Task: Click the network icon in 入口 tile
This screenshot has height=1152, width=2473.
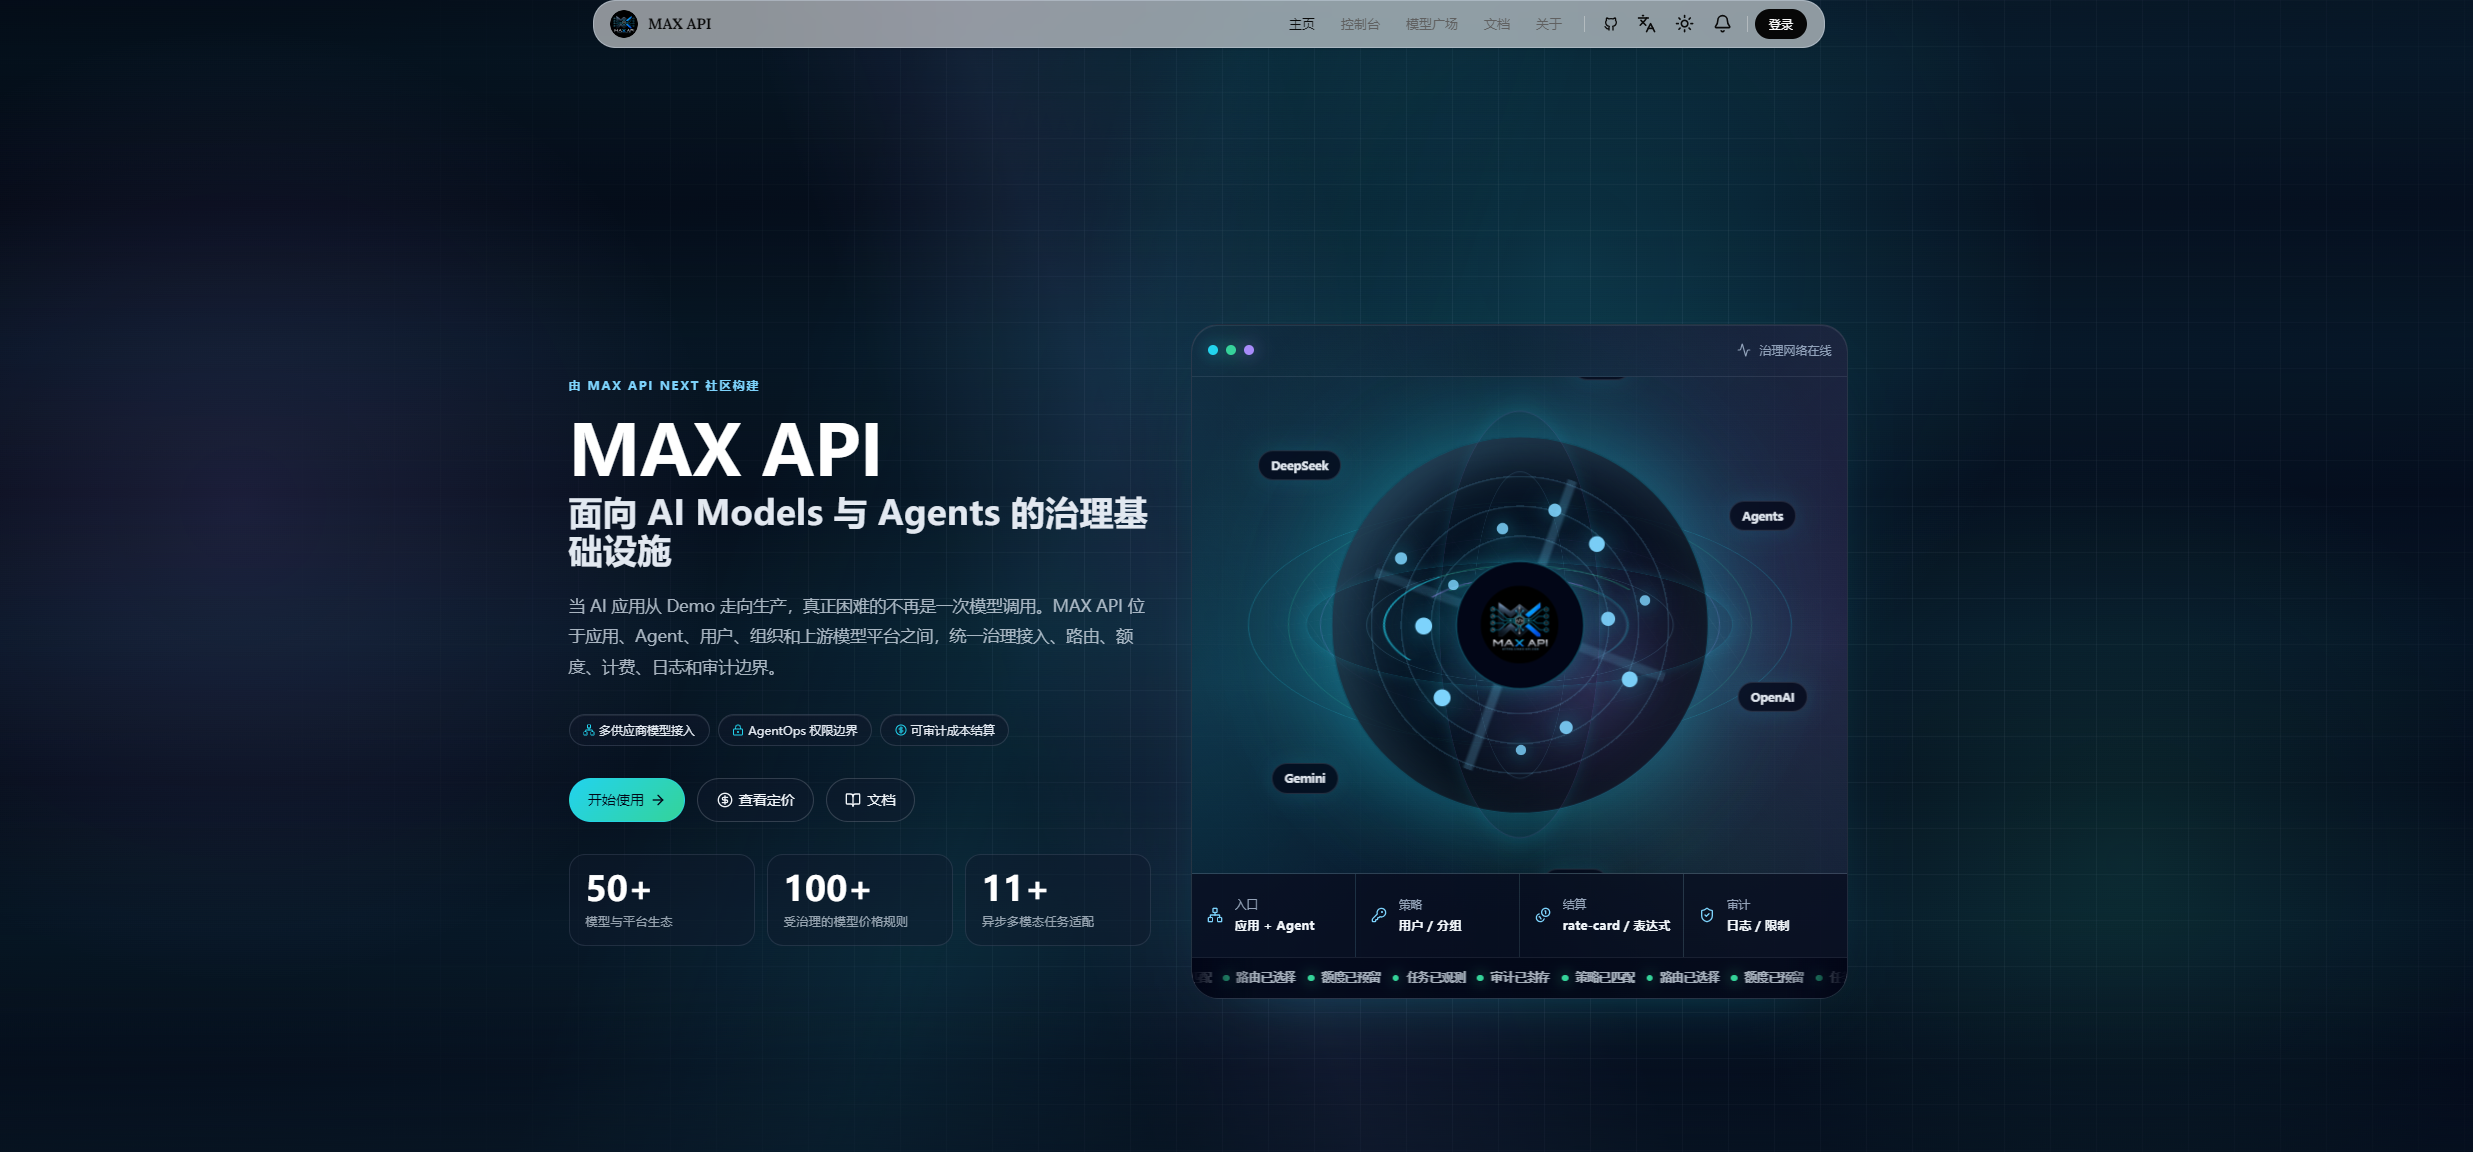Action: [1215, 915]
